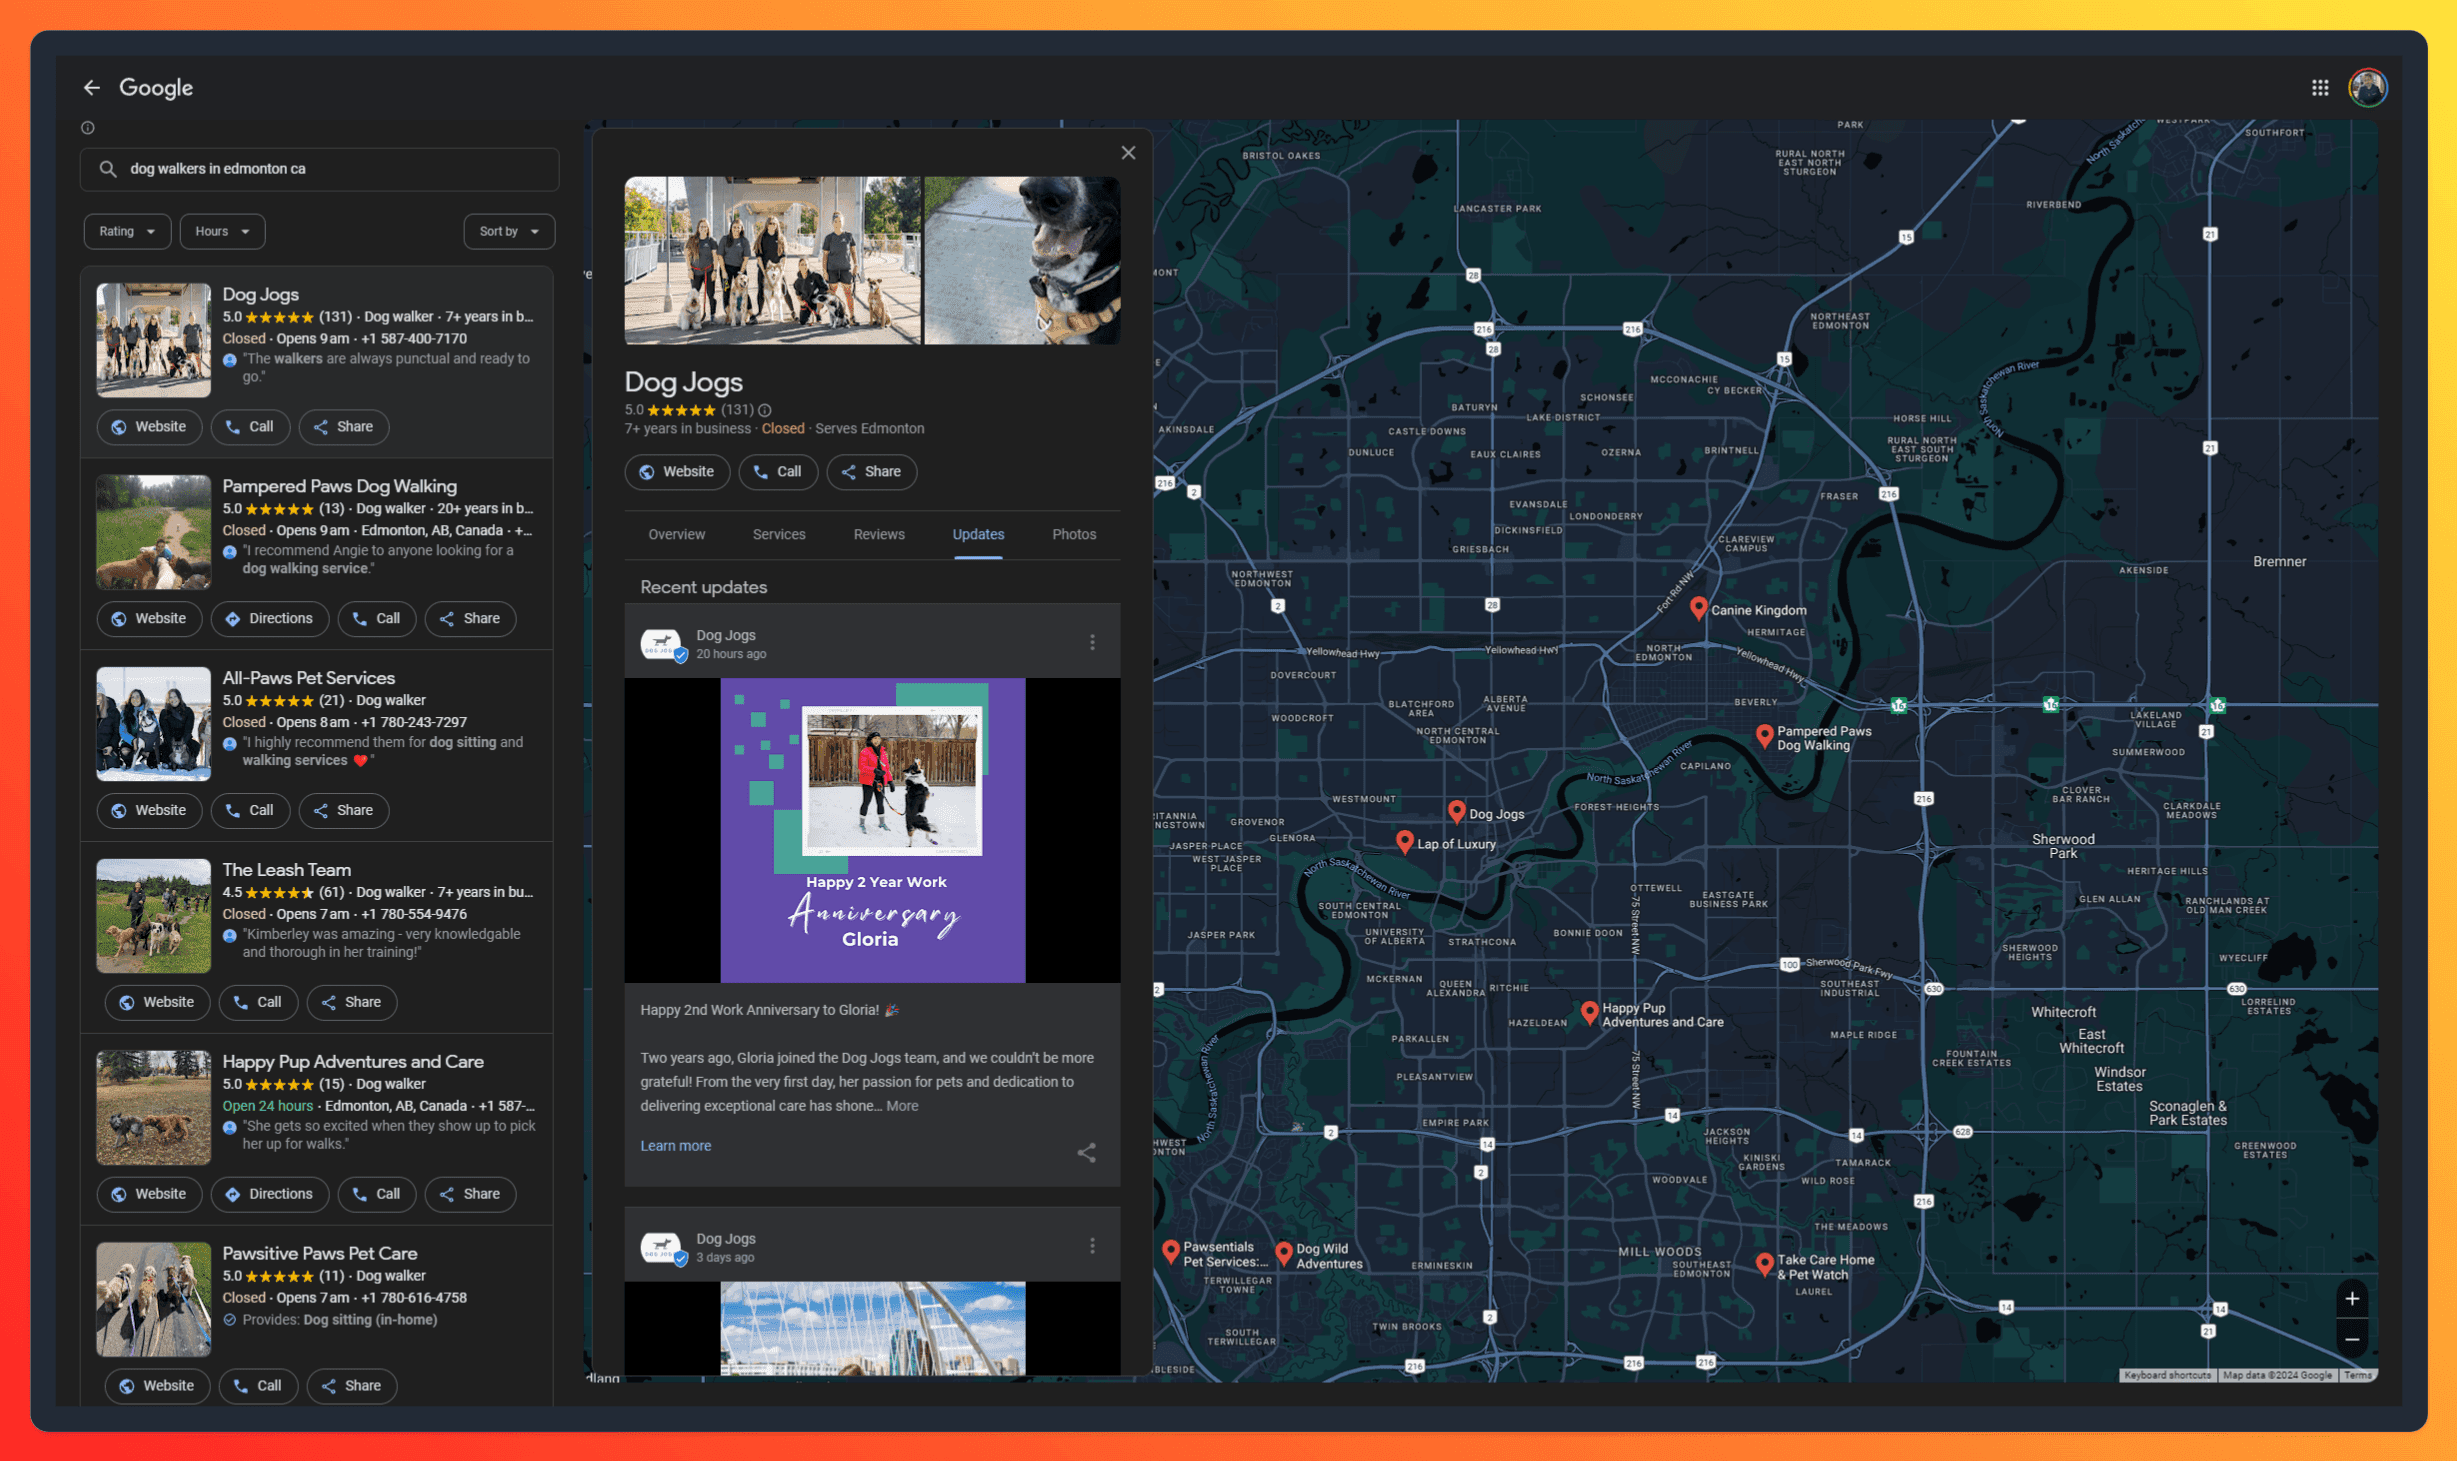The image size is (2457, 1461).
Task: Open the Pampered Paws Dog Walking listing title
Action: click(x=339, y=486)
